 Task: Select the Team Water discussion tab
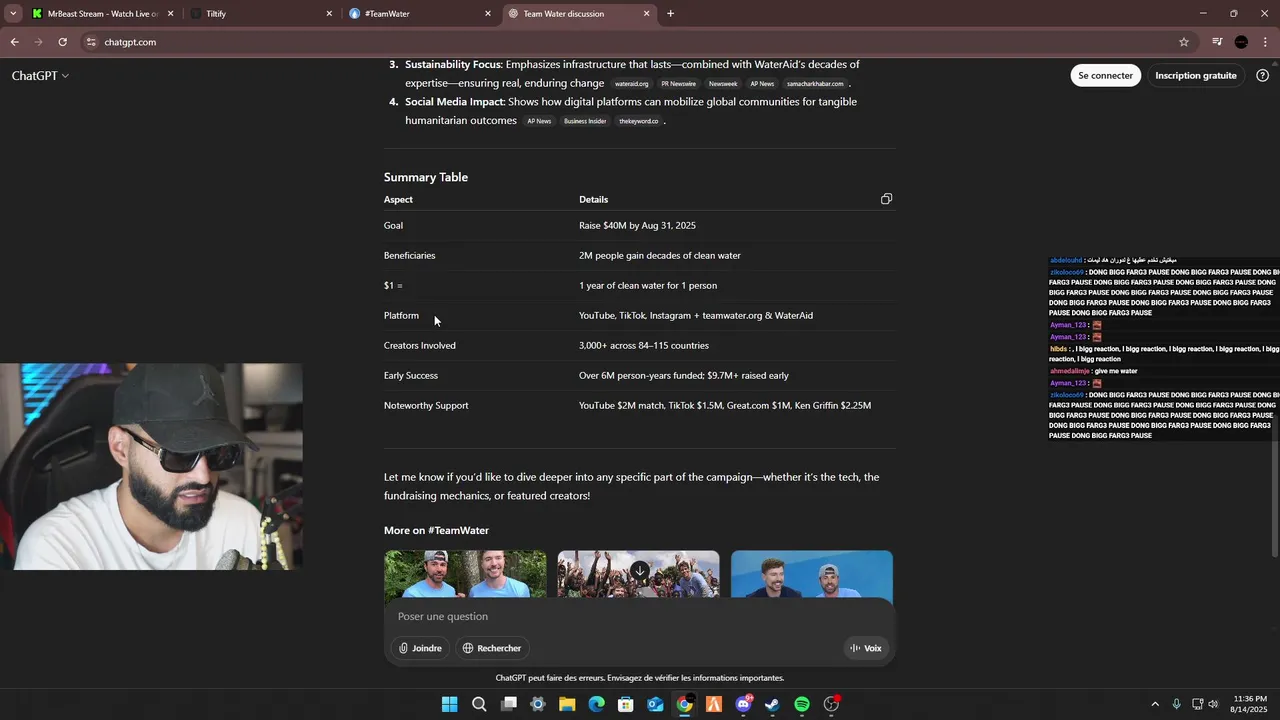pyautogui.click(x=580, y=14)
